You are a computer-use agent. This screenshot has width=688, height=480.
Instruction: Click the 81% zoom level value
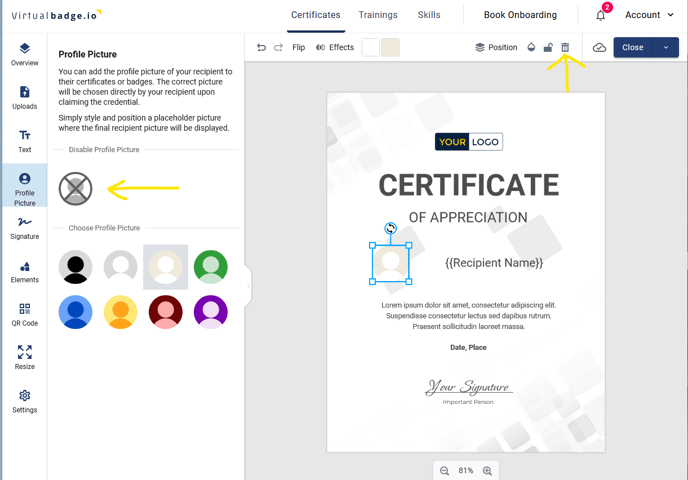(x=466, y=471)
